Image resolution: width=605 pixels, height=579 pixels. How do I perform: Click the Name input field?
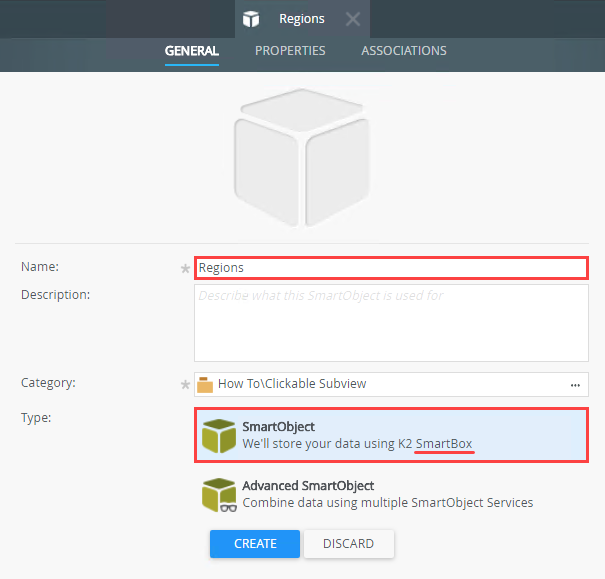click(x=391, y=268)
